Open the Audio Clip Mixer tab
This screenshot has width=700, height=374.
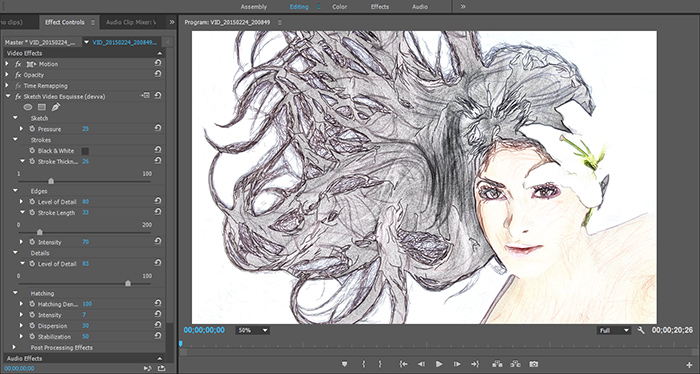[131, 22]
